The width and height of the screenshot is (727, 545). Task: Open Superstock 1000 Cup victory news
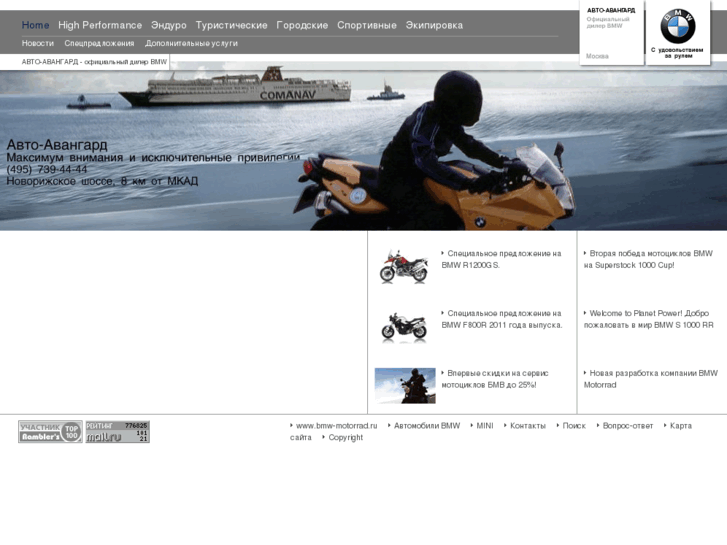648,259
